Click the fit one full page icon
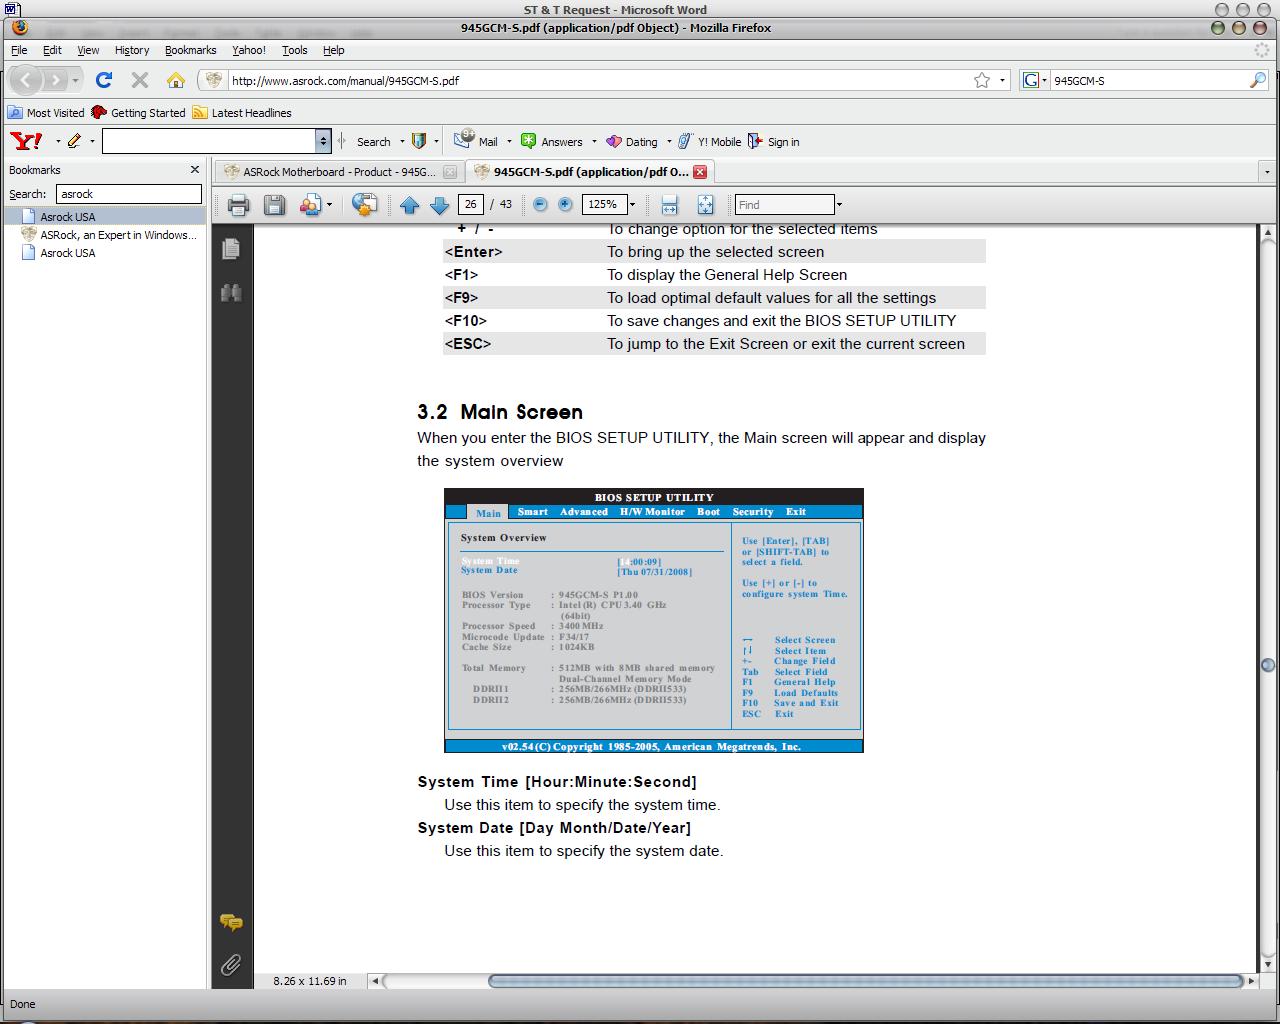The width and height of the screenshot is (1280, 1024). coord(705,205)
